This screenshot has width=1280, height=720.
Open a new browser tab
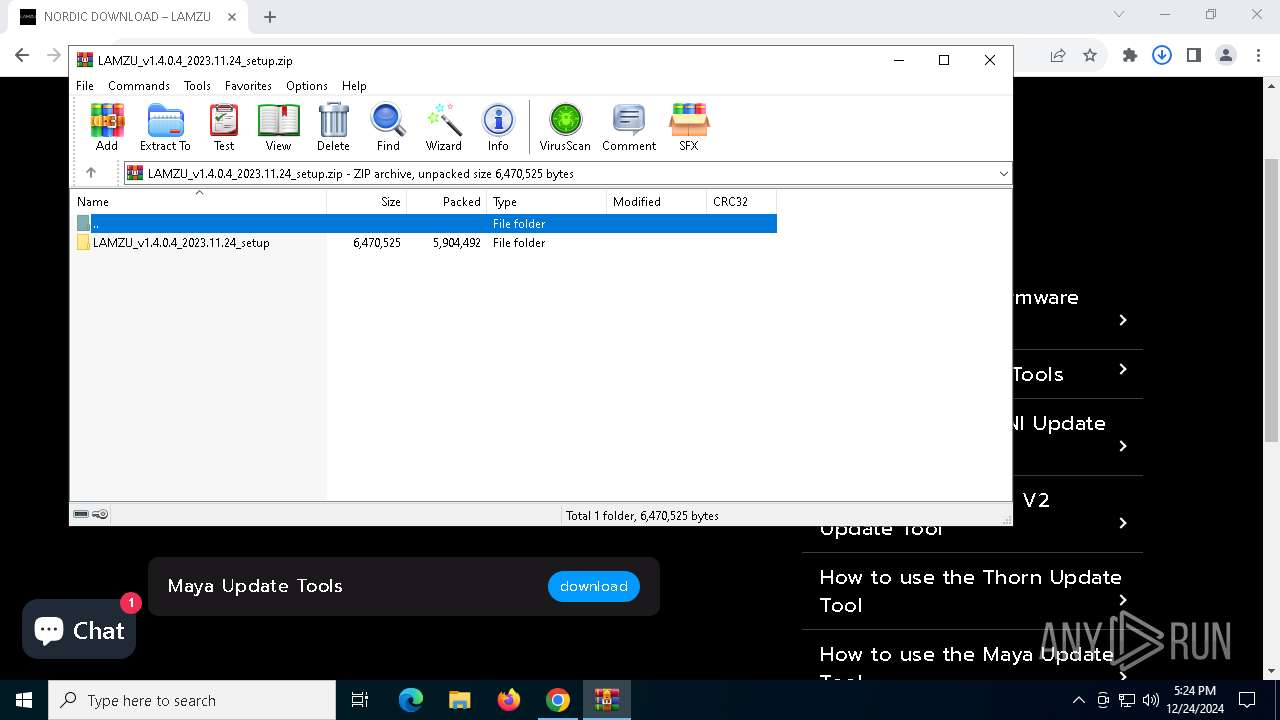(x=270, y=17)
